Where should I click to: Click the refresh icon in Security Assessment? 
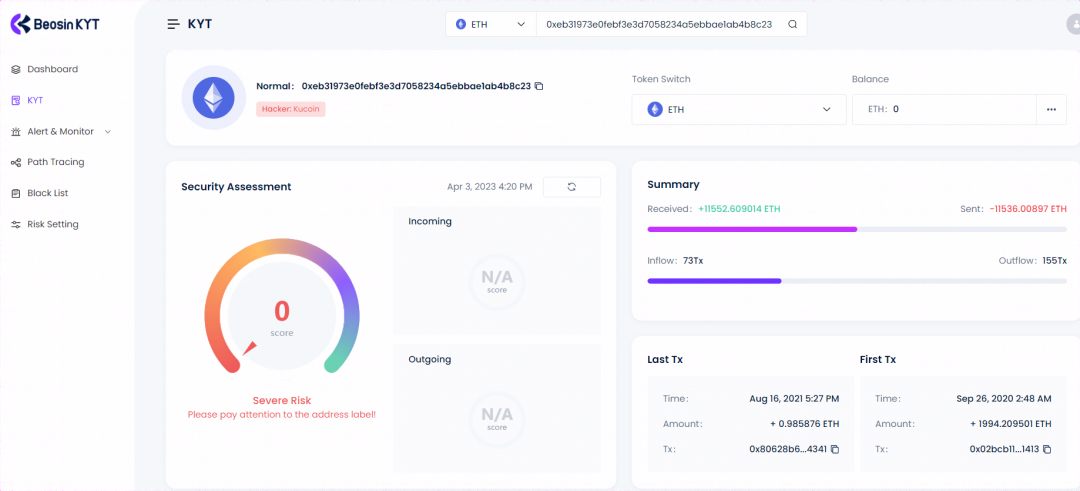[x=571, y=187]
